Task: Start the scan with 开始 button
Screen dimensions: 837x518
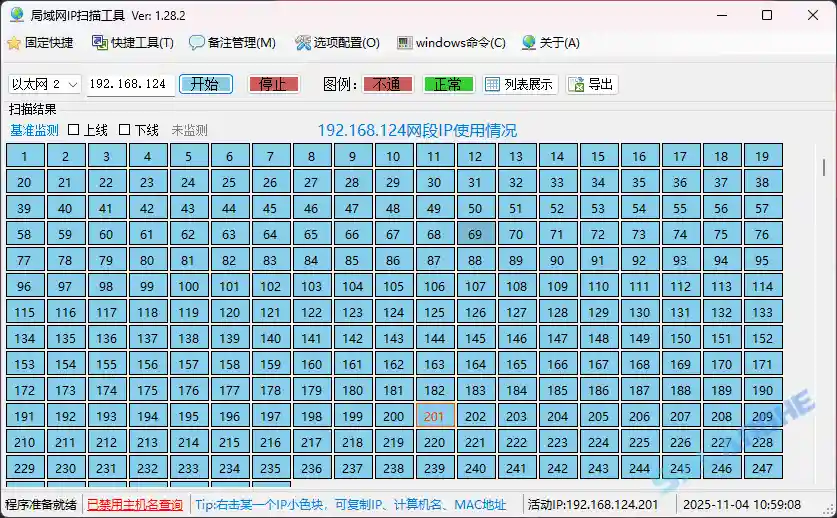Action: point(206,84)
